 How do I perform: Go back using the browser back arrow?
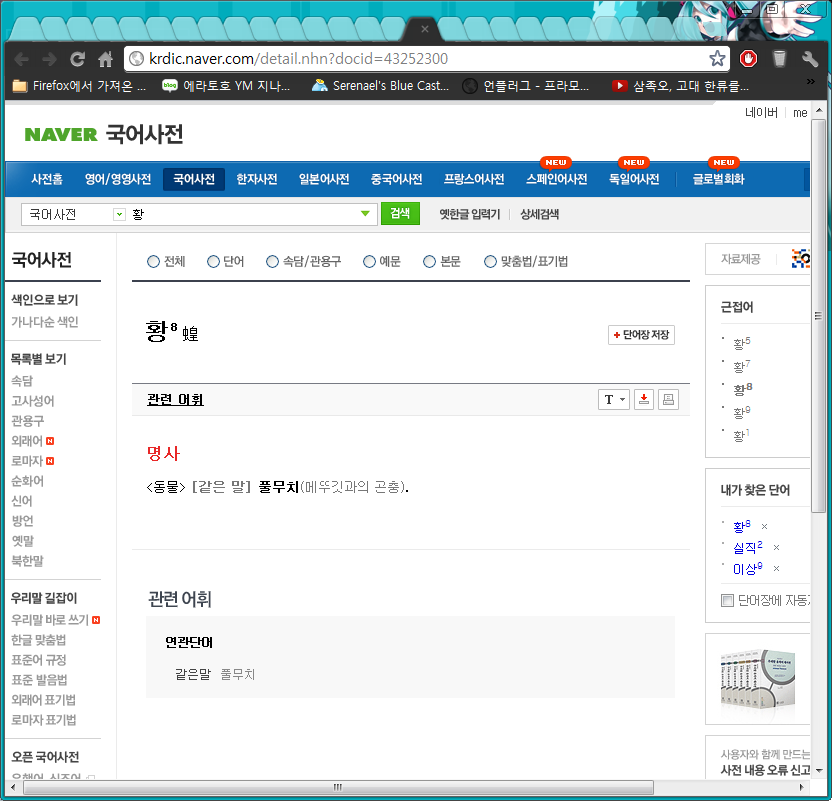[x=21, y=59]
